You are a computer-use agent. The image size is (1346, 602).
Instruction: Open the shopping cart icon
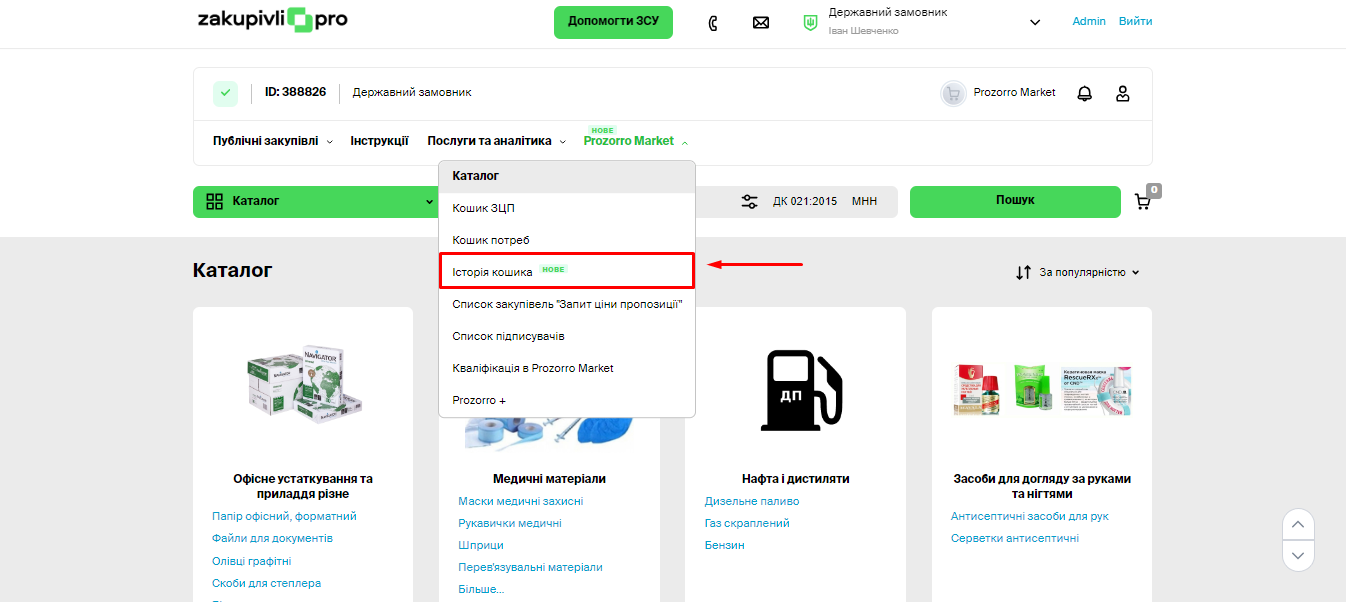[x=1143, y=201]
